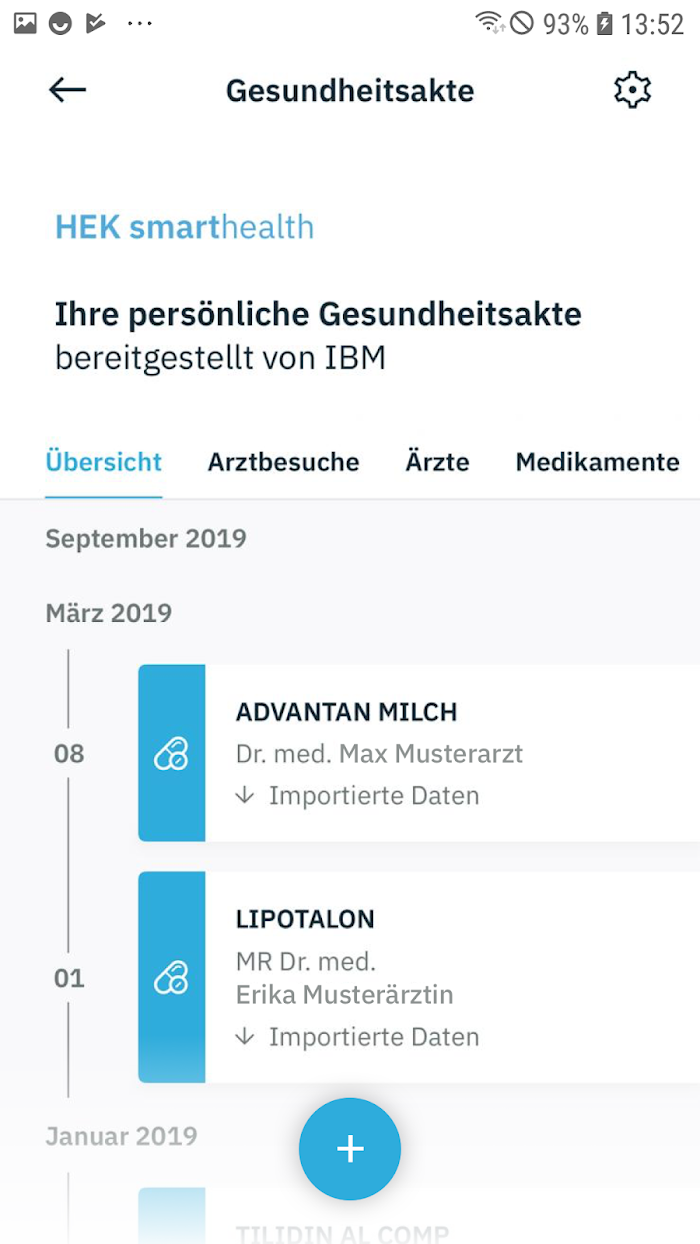Select the März 2019 month header
This screenshot has width=700, height=1244.
(109, 612)
